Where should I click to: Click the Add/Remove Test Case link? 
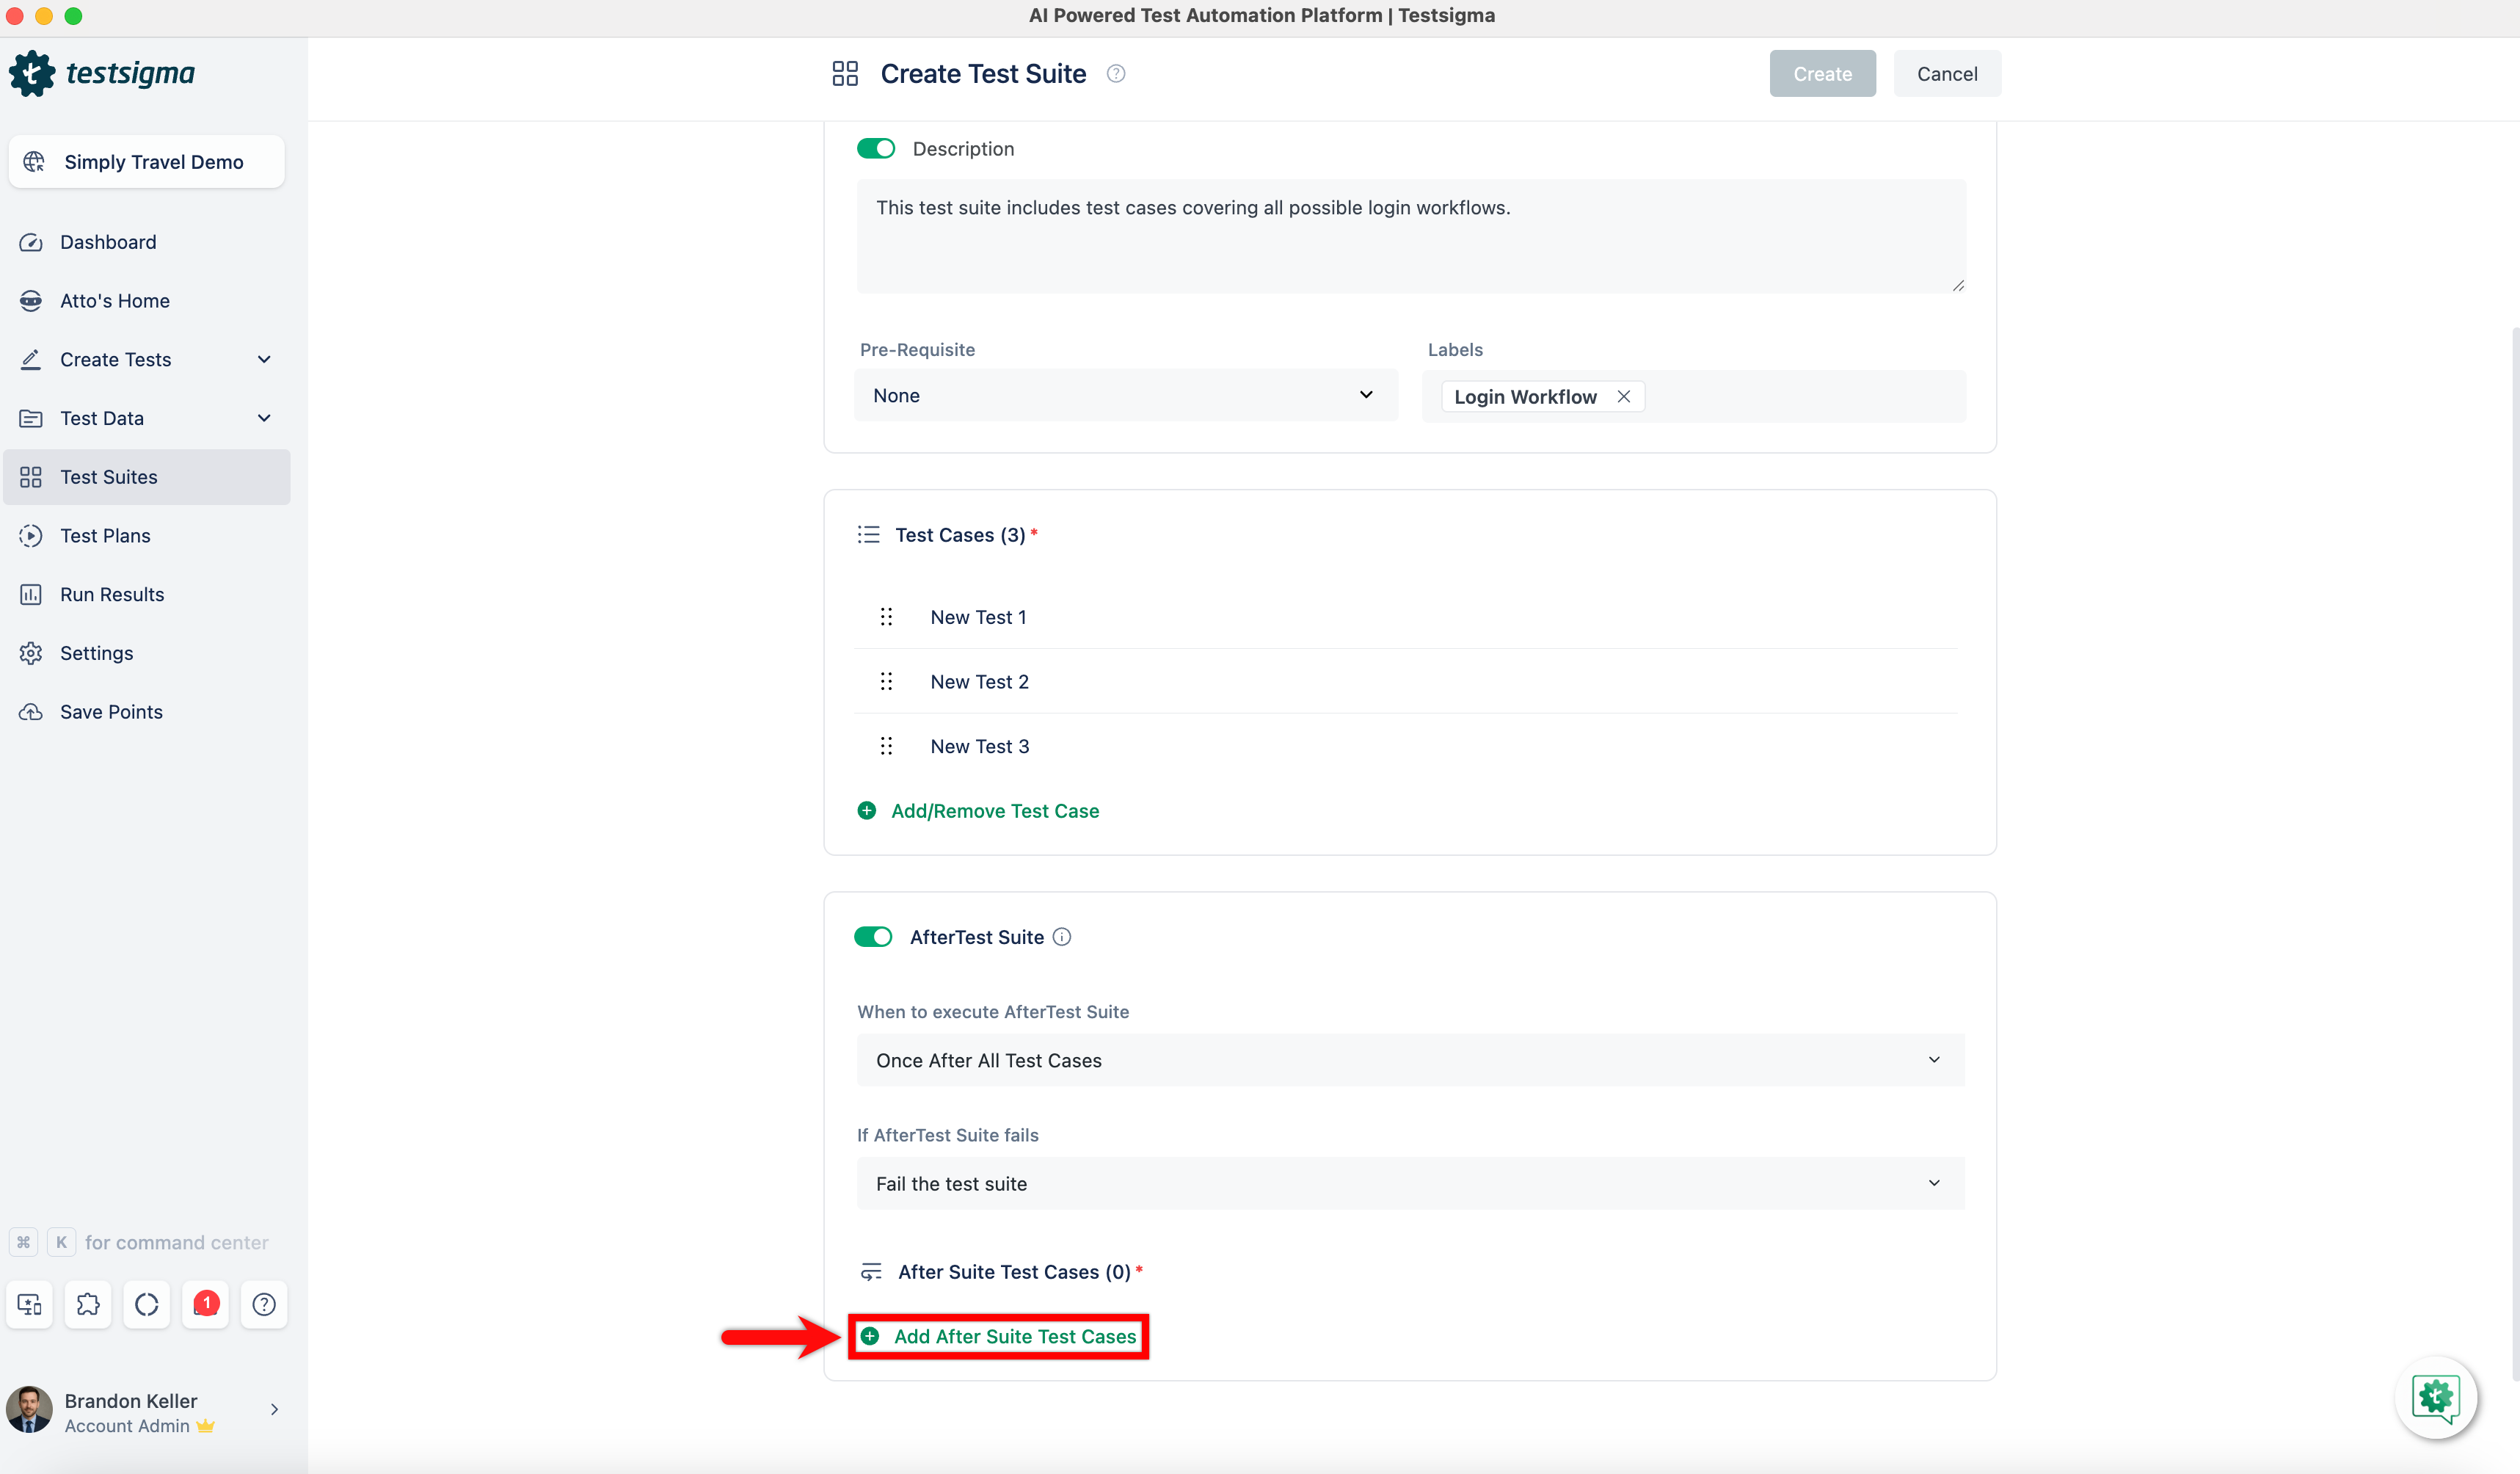click(x=994, y=810)
